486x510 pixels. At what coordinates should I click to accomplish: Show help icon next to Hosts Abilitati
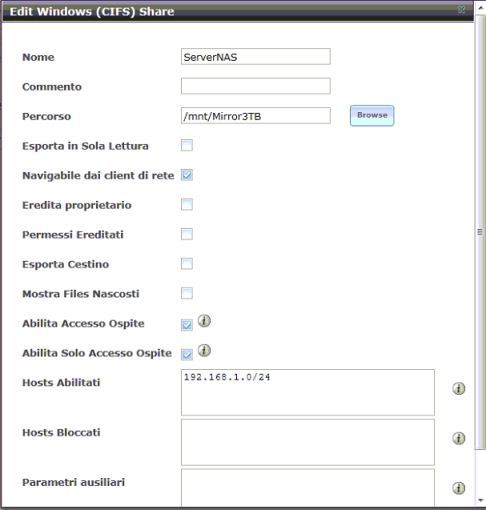pos(459,388)
